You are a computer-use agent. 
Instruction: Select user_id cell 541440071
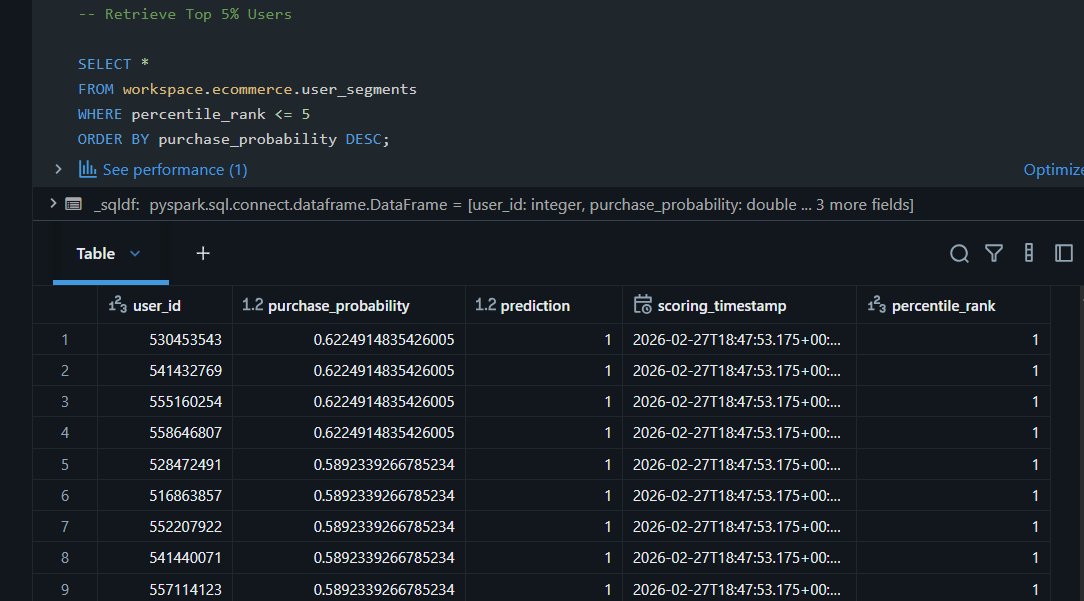pyautogui.click(x=185, y=558)
